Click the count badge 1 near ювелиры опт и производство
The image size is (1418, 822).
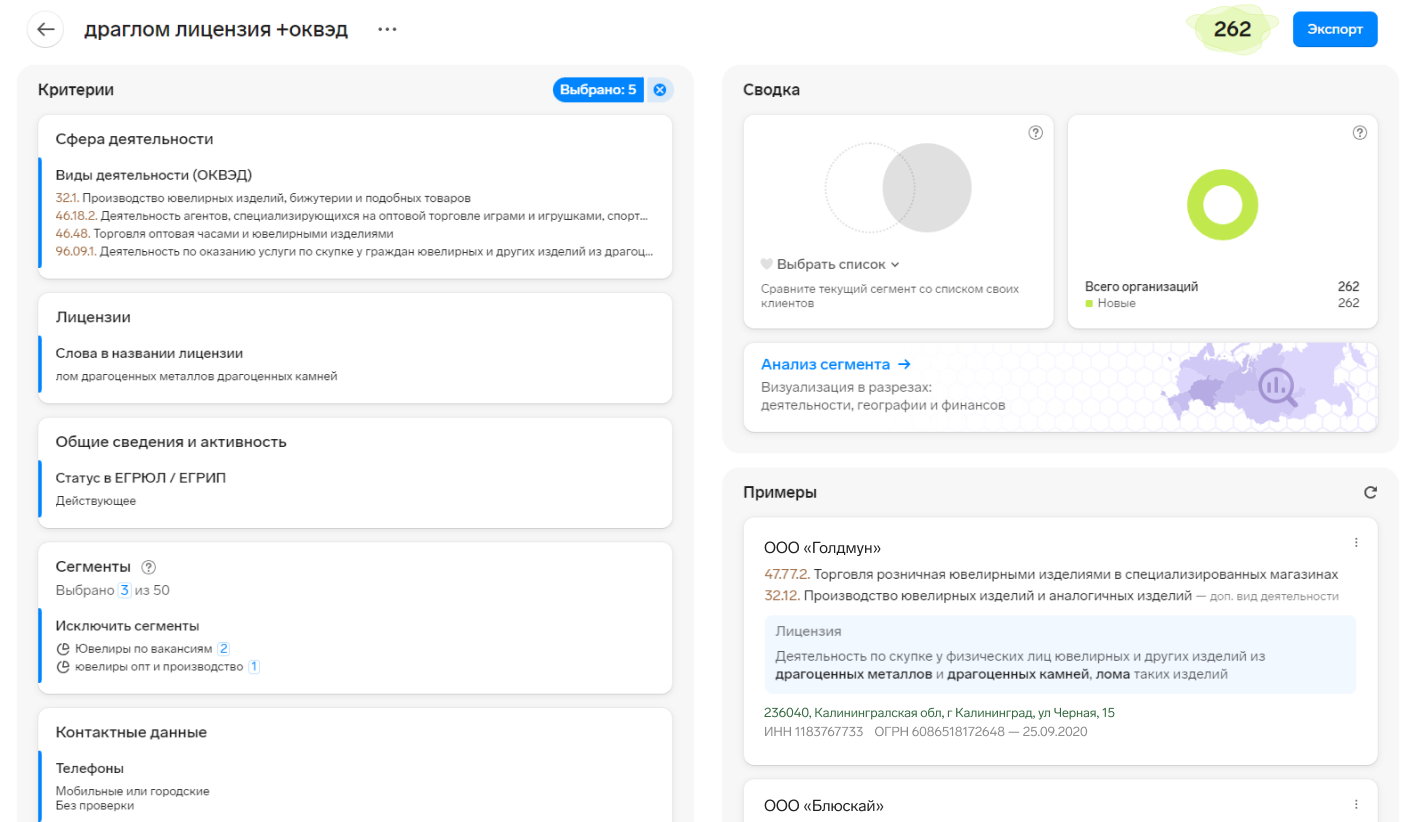(254, 667)
